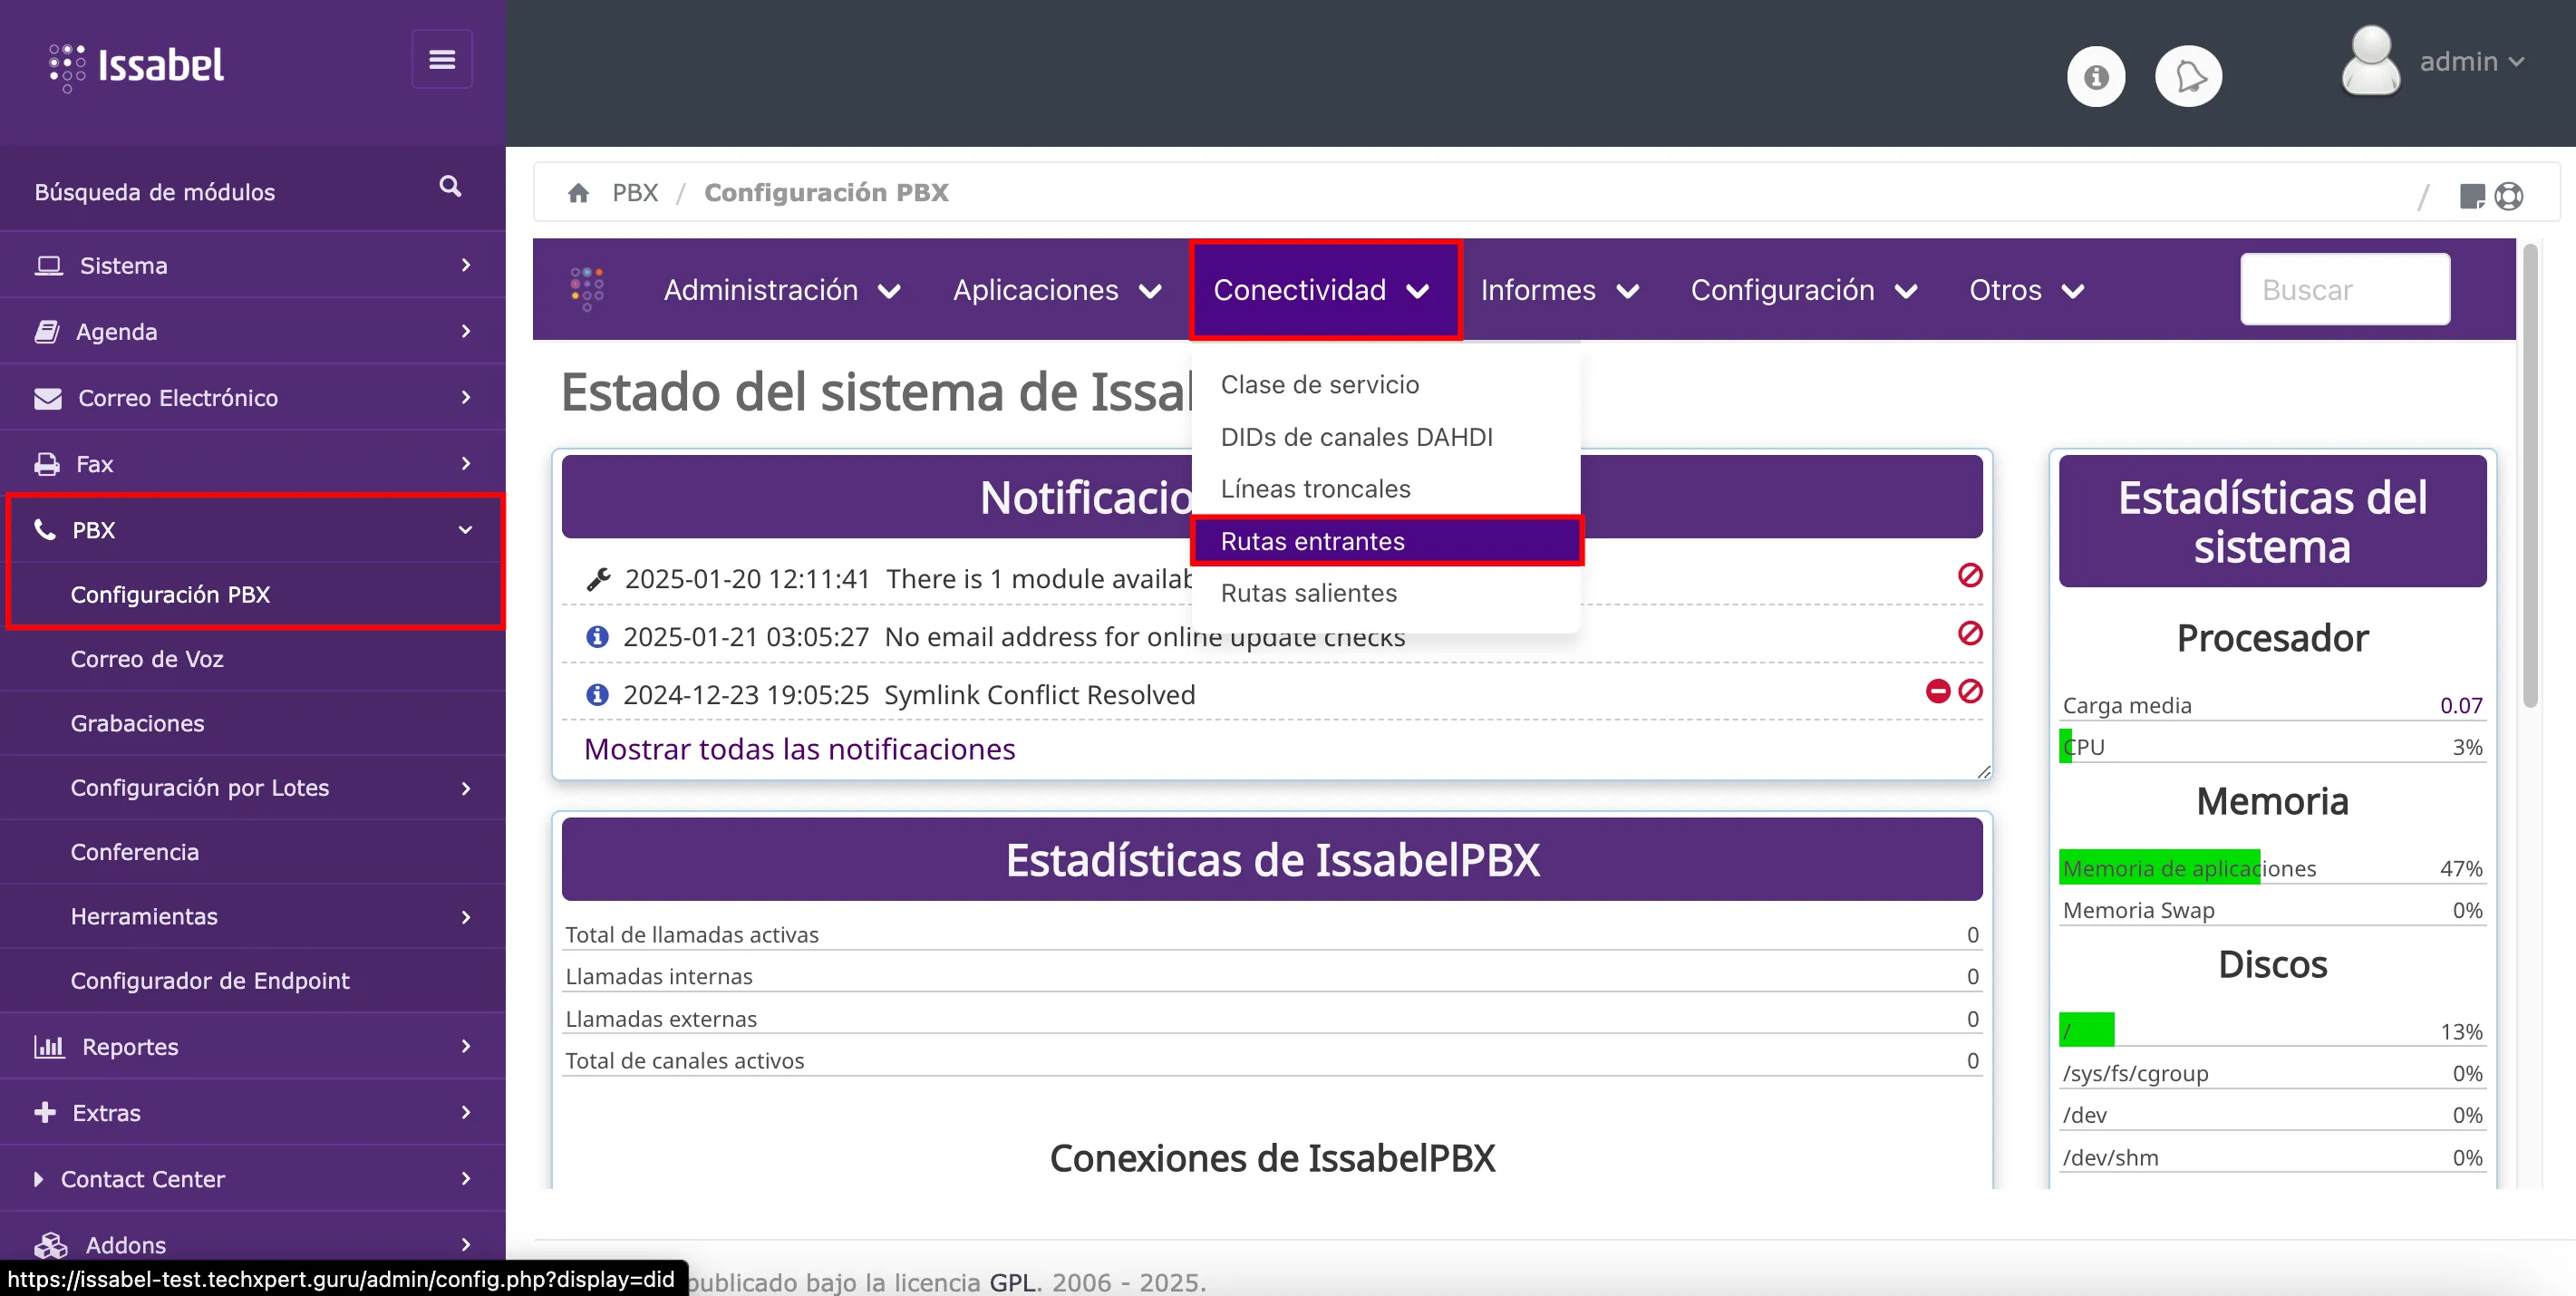Dismiss the module available notification

1970,575
